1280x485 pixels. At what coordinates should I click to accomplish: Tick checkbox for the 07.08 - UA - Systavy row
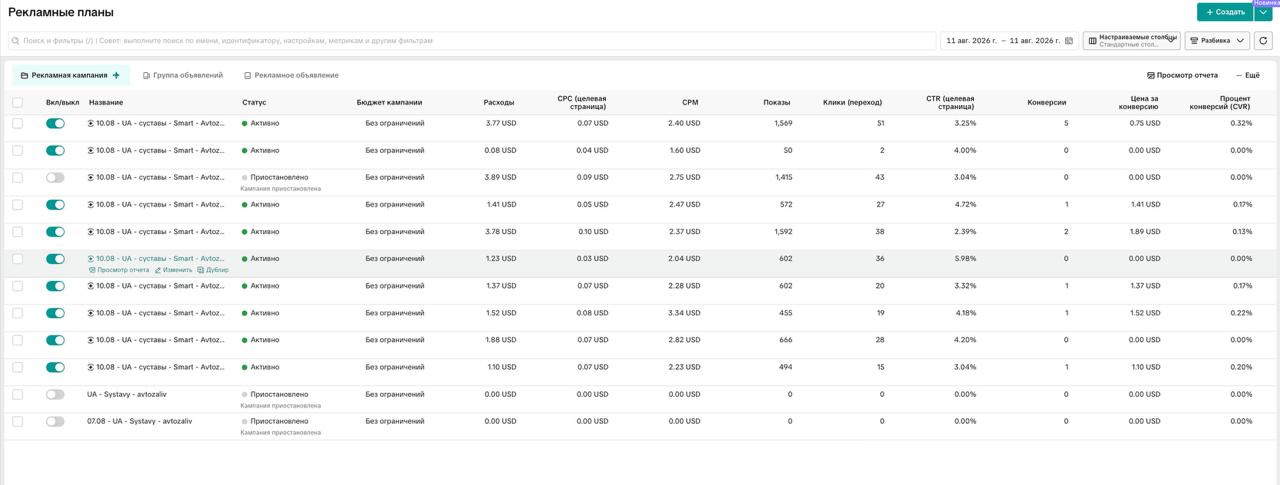[x=17, y=421]
